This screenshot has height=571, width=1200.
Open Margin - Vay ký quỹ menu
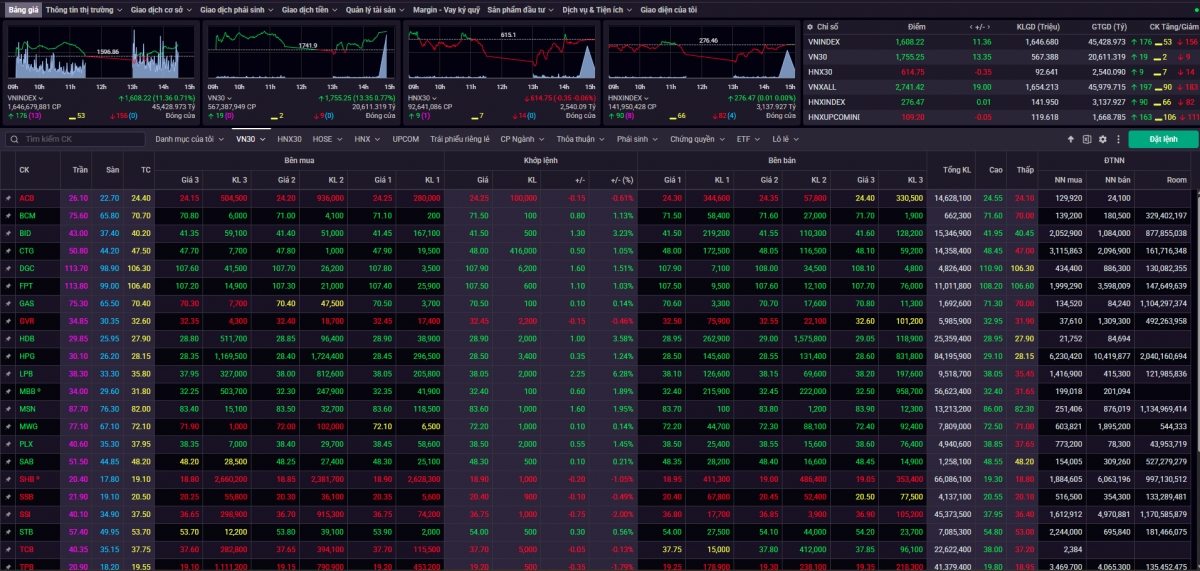446,9
